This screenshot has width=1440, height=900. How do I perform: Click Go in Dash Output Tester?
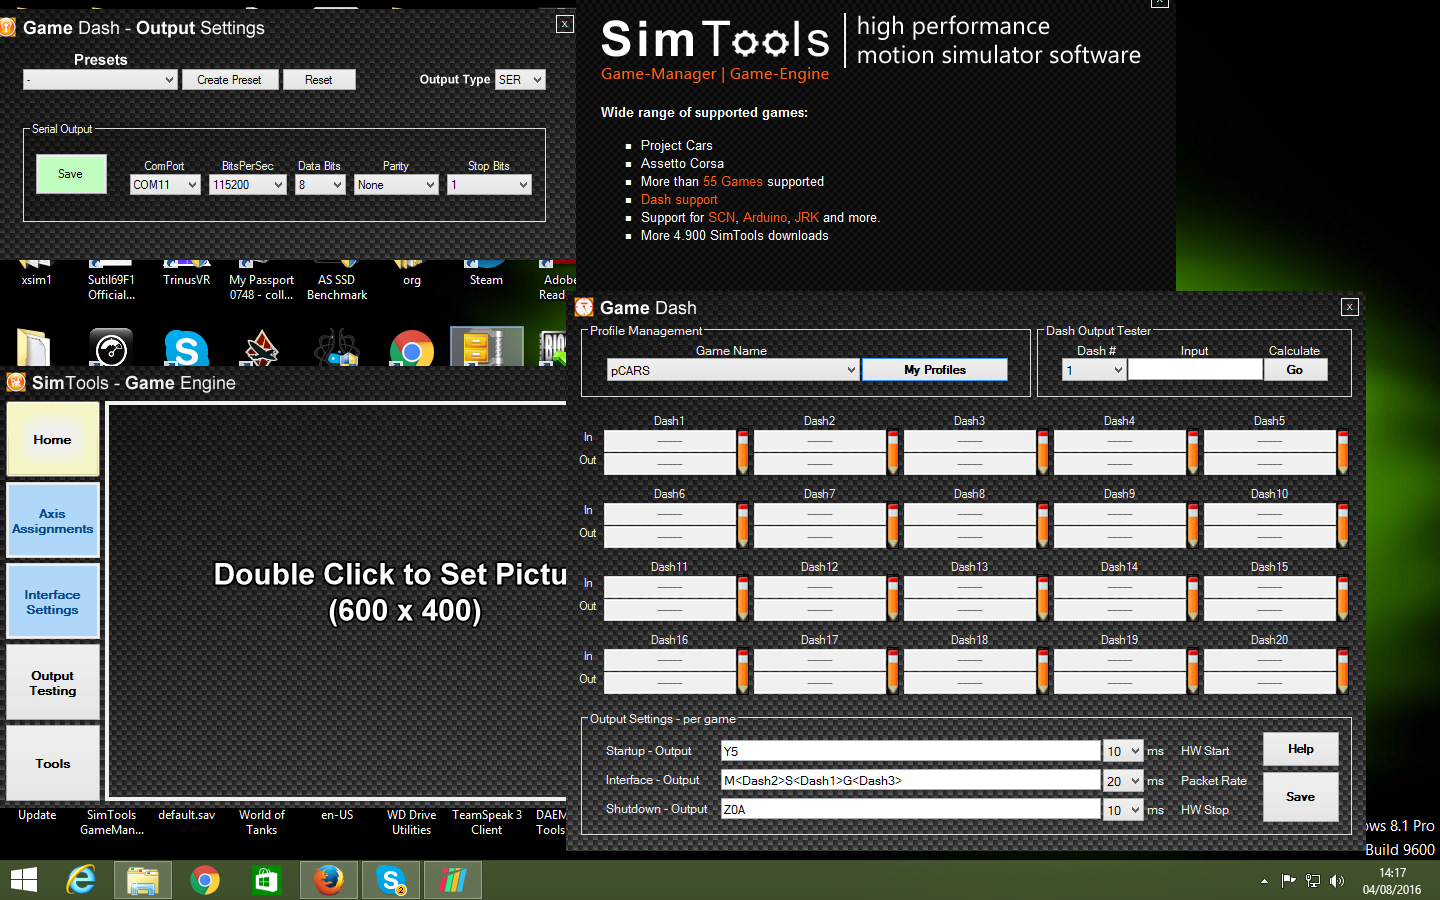coord(1295,370)
